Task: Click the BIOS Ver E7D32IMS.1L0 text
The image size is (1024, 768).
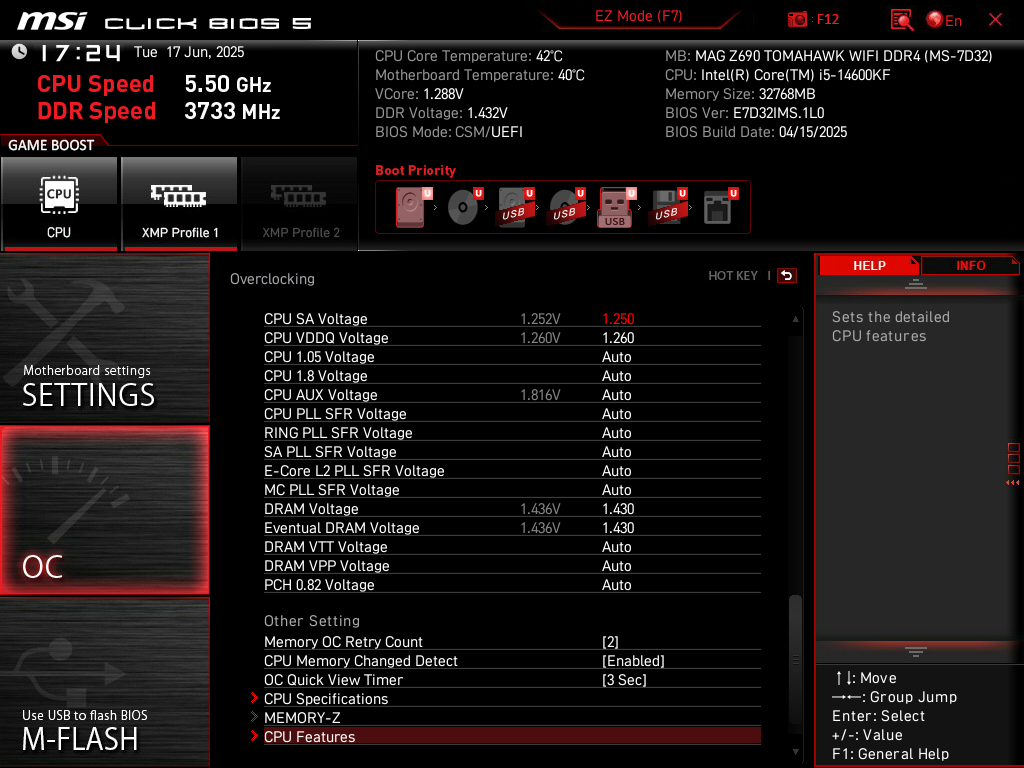Action: 744,113
